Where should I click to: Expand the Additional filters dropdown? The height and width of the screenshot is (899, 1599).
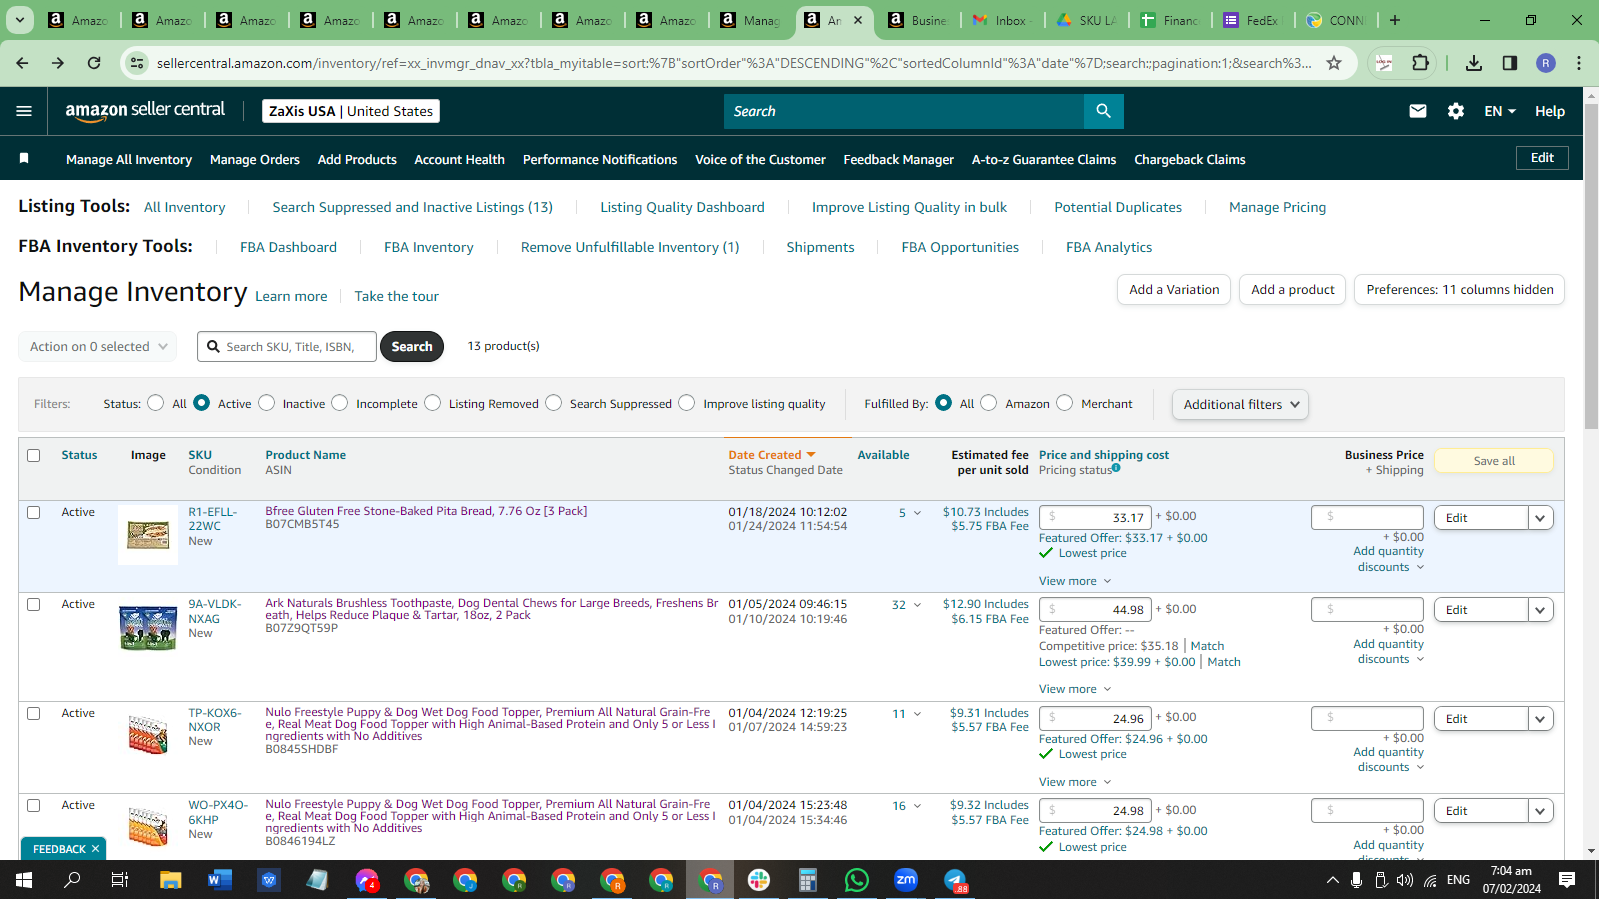[x=1240, y=404]
